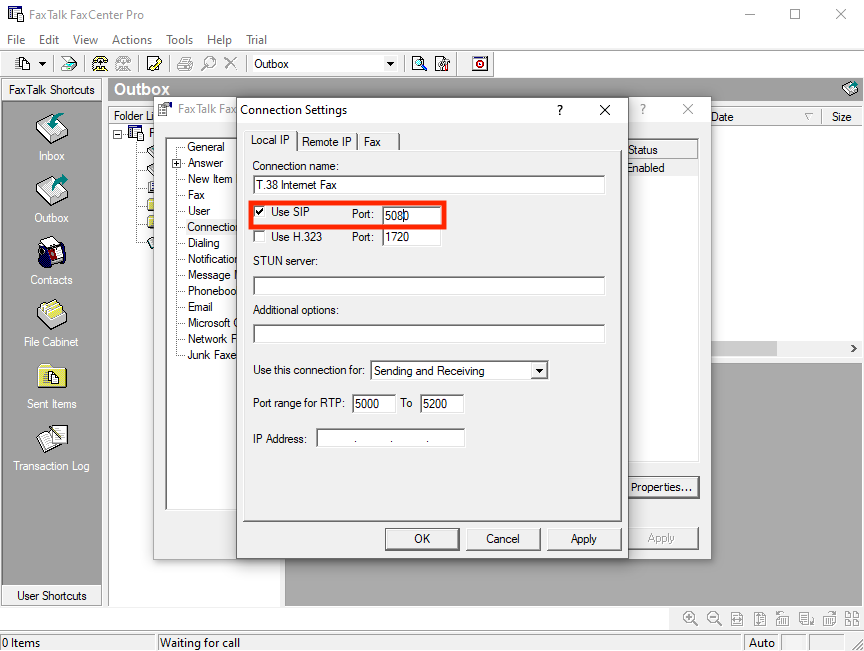Switch to the Remote IP tab
Viewport: 864px width, 651px height.
pyautogui.click(x=327, y=142)
